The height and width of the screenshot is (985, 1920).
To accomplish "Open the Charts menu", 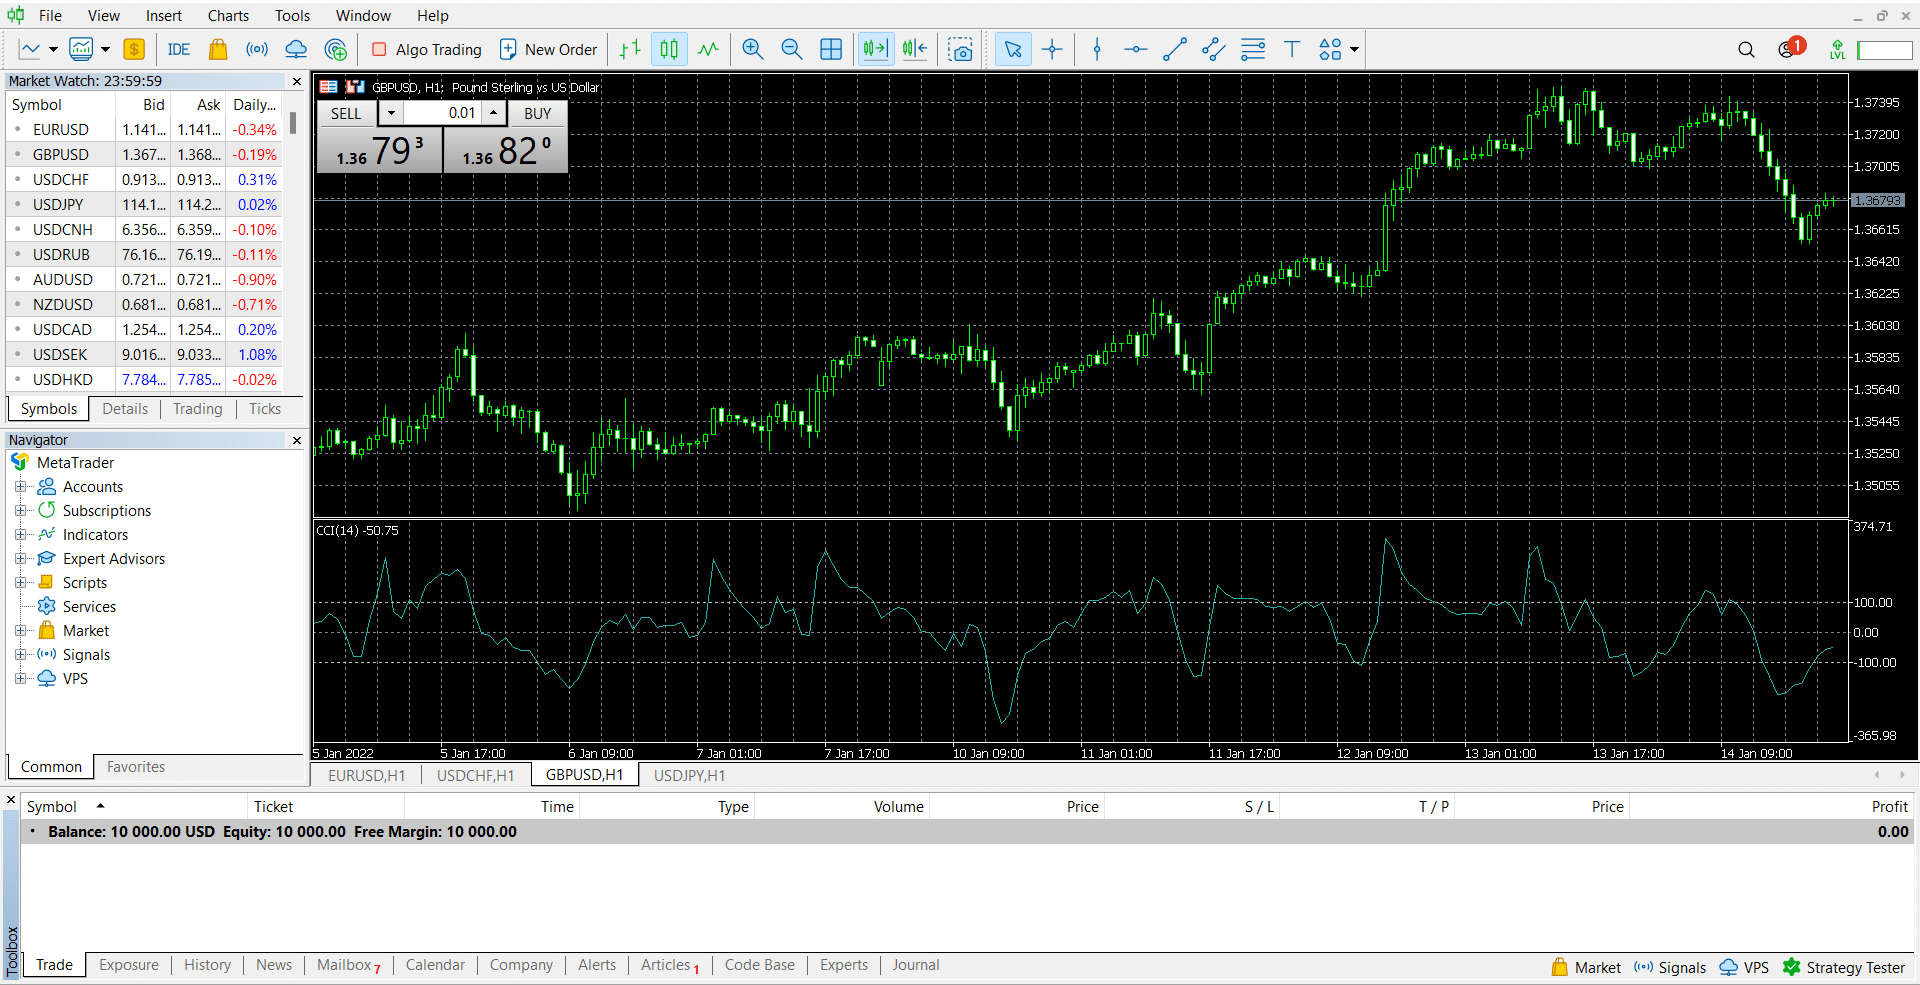I will click(x=227, y=15).
